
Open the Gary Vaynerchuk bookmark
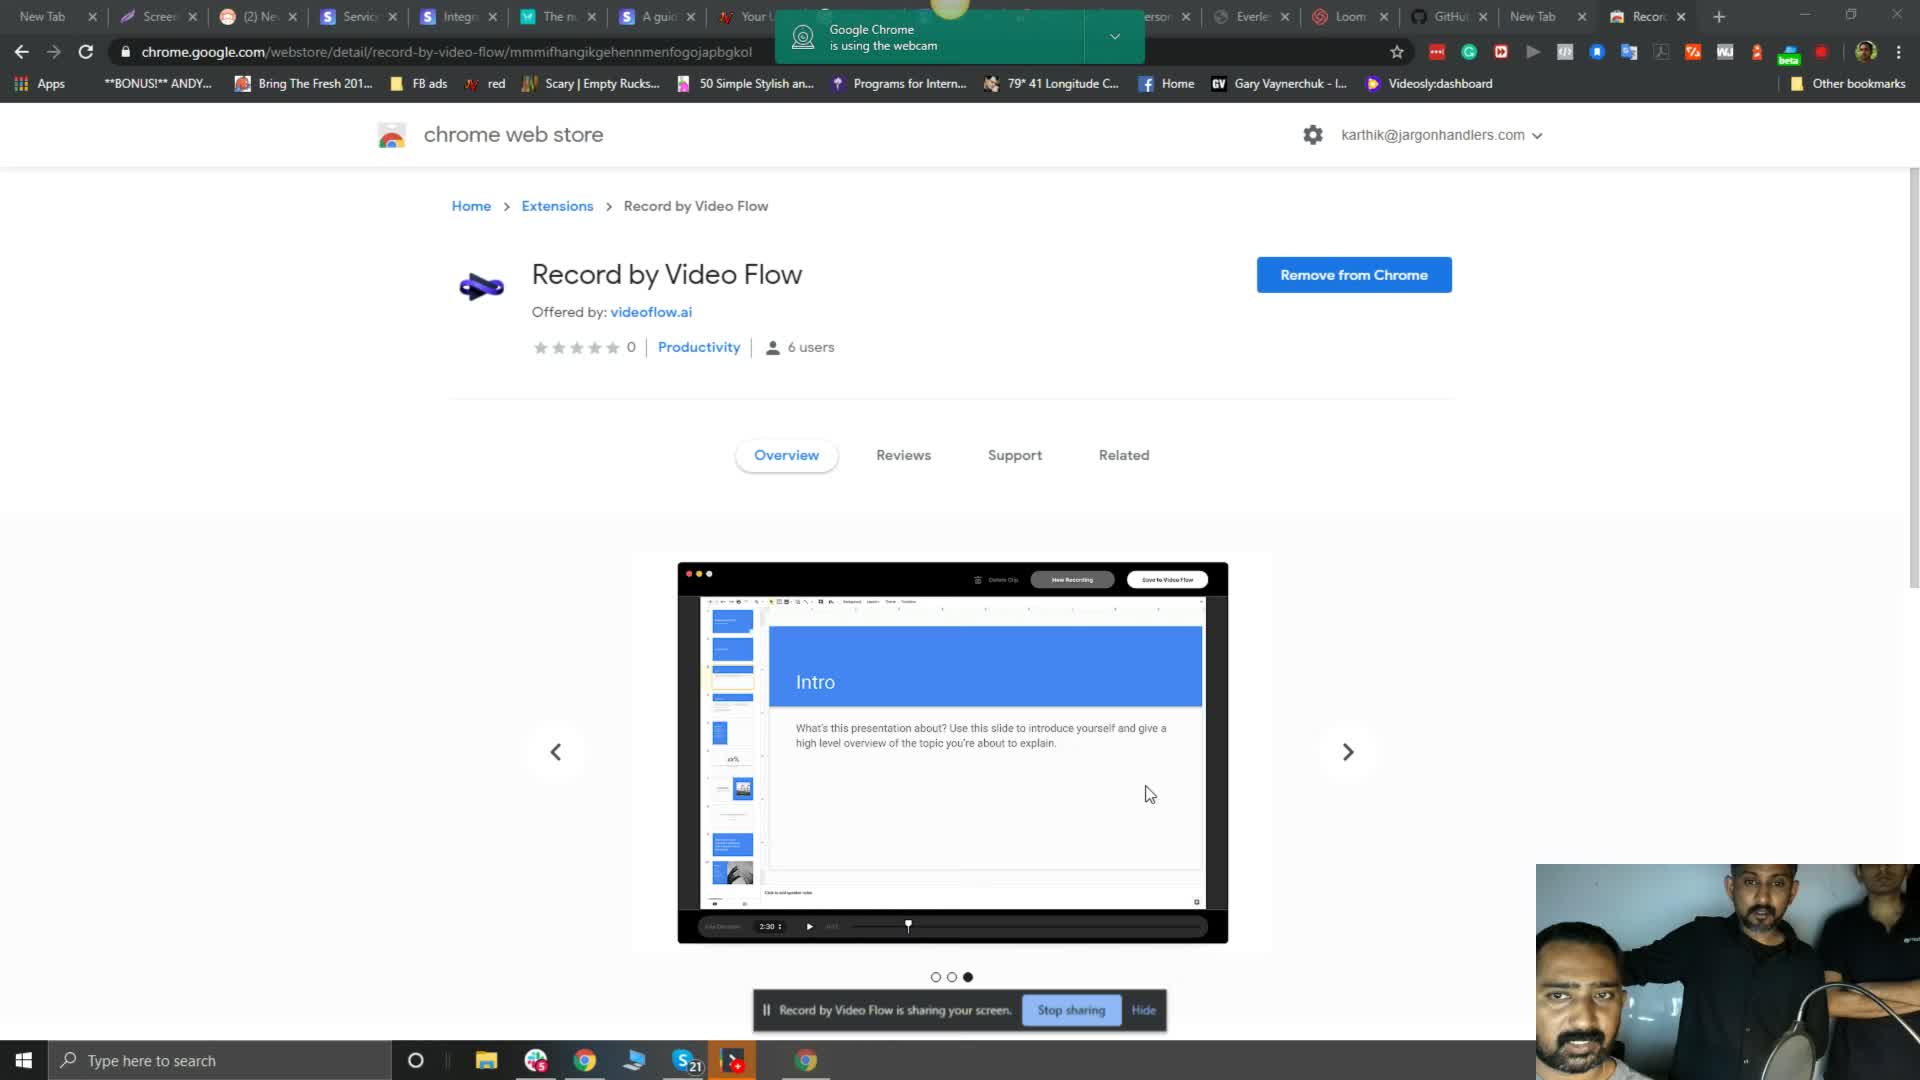(1279, 84)
